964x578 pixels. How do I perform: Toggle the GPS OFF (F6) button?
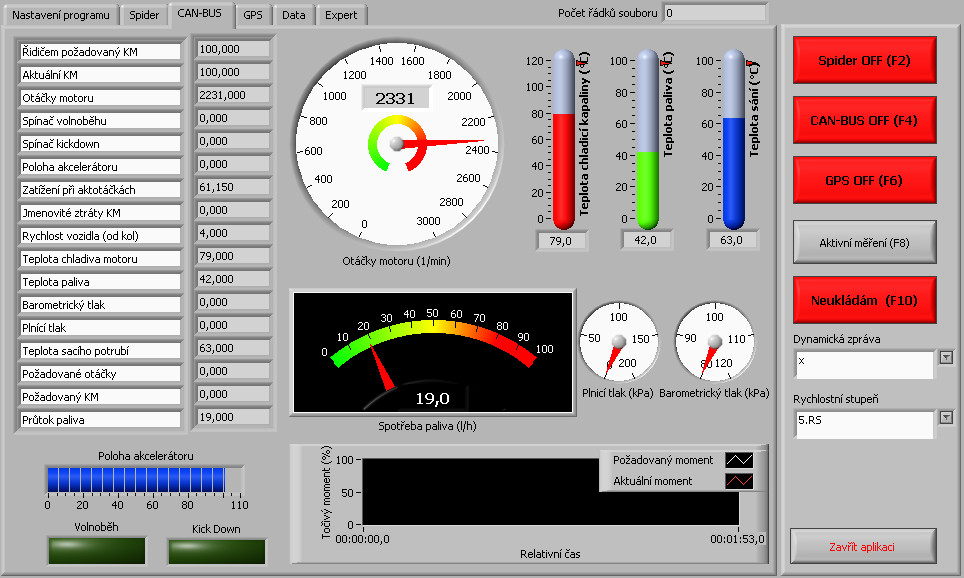(864, 180)
